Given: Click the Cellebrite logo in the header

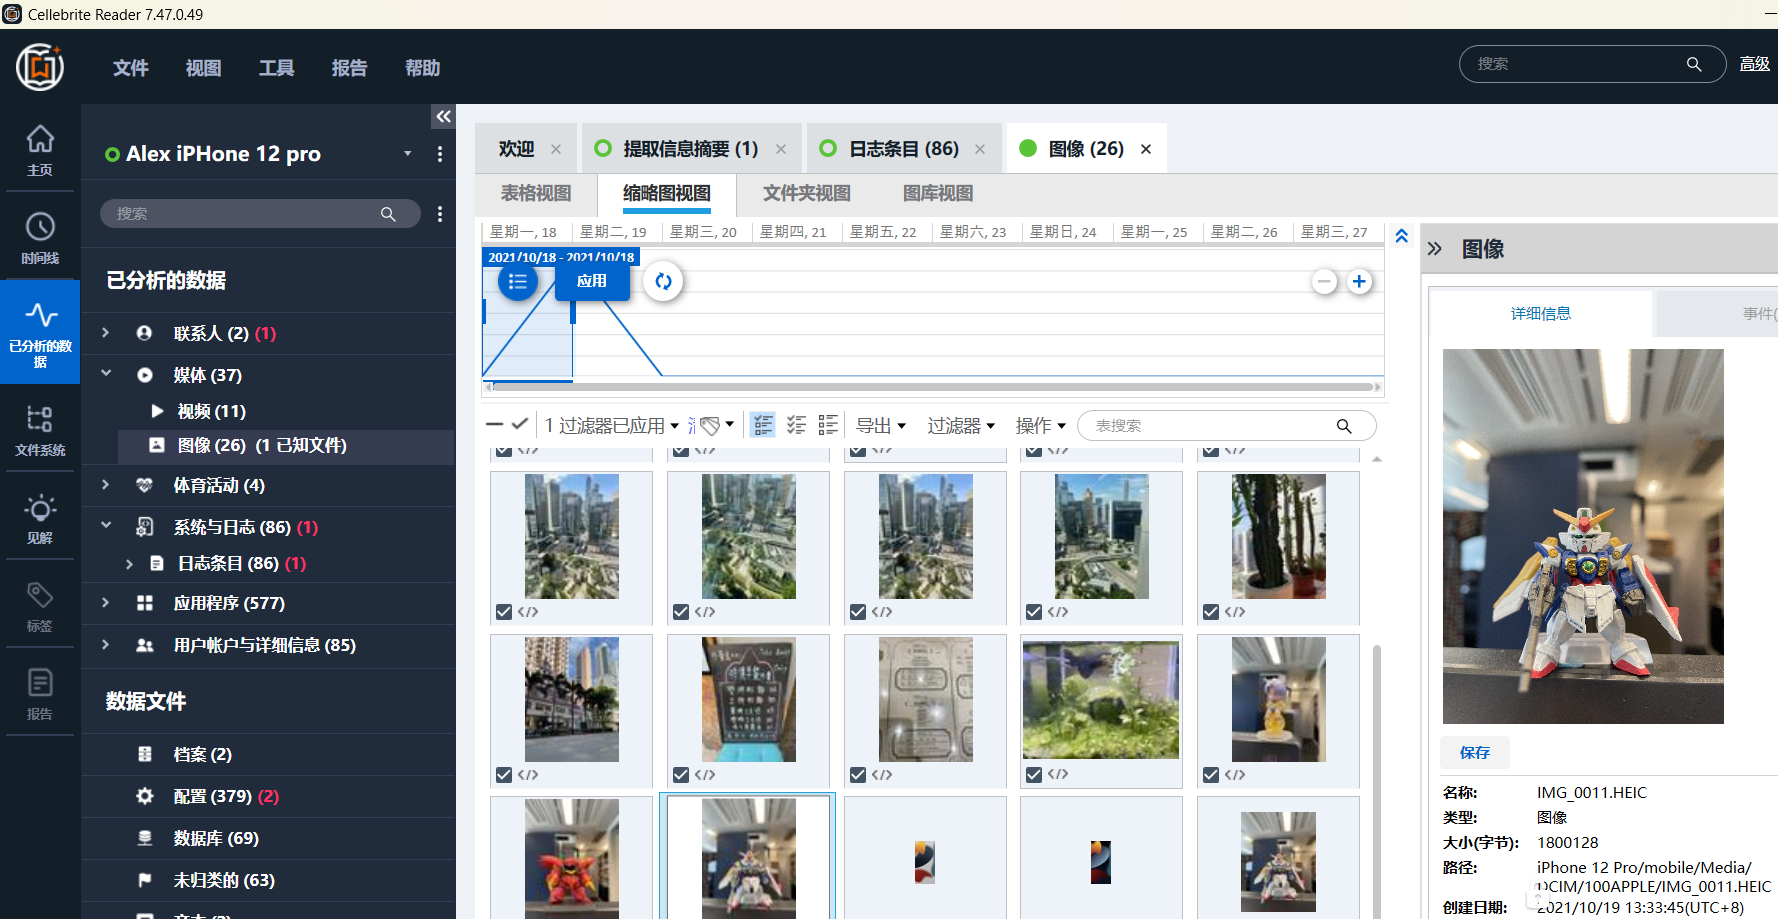Looking at the screenshot, I should tap(40, 67).
